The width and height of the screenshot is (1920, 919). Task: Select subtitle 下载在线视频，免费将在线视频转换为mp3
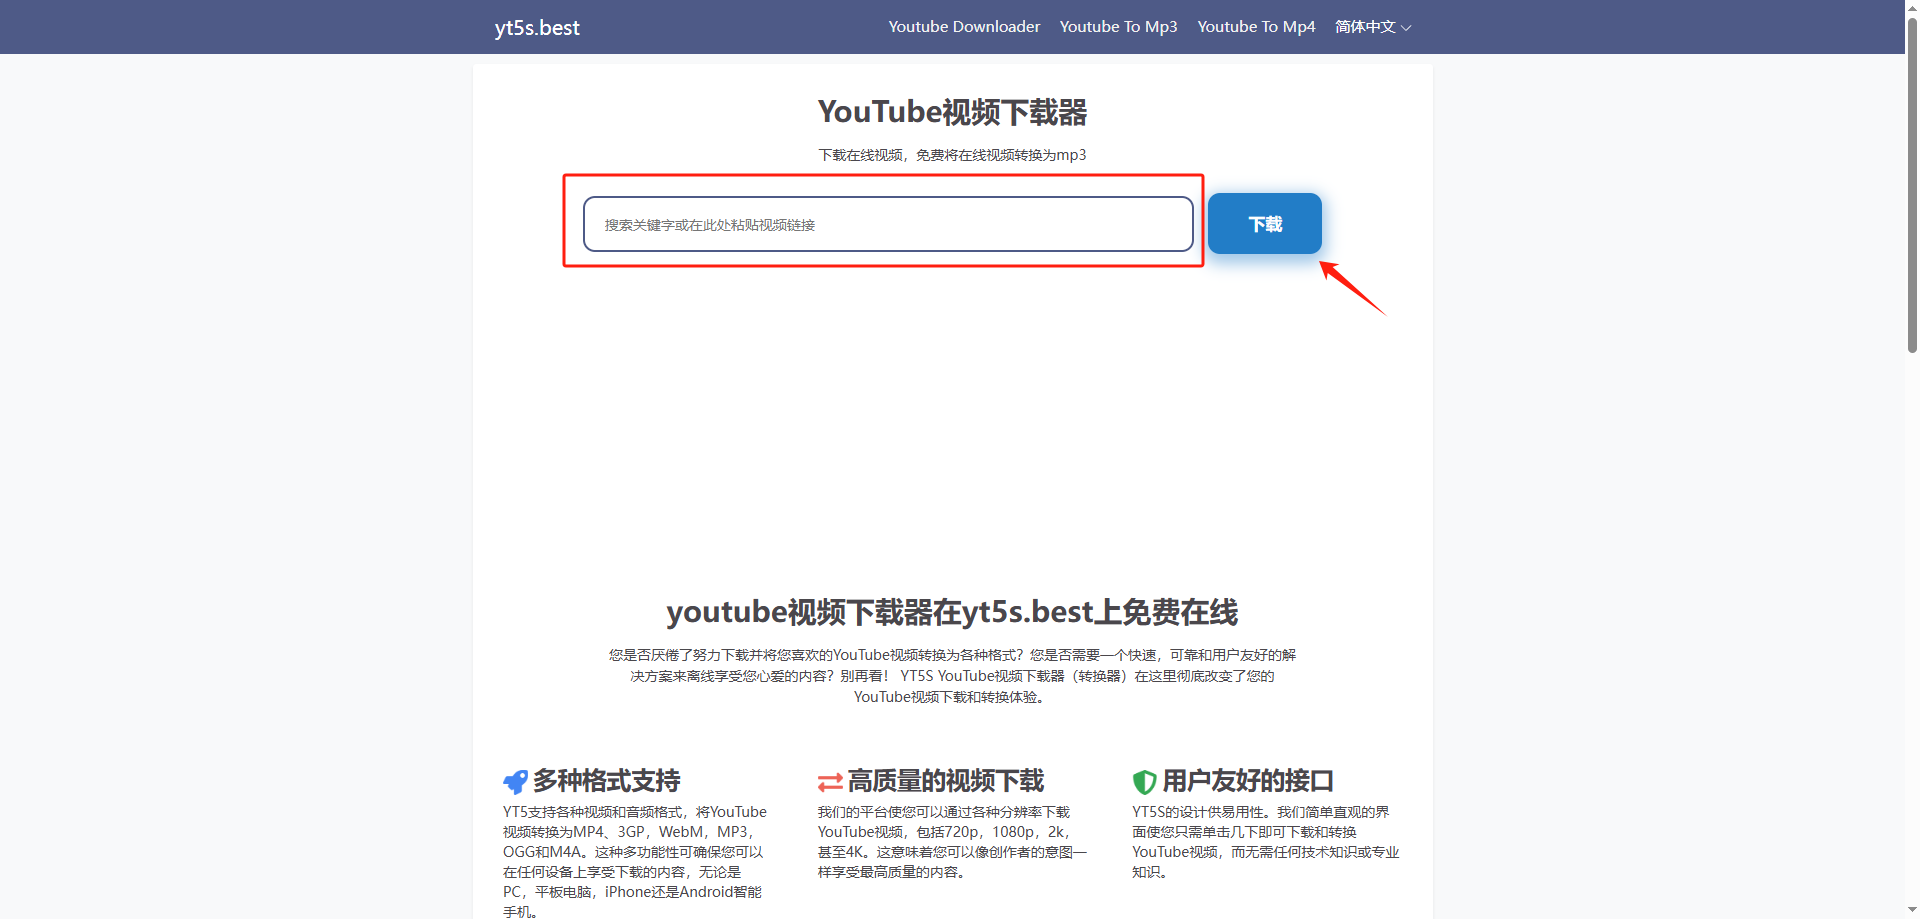tap(952, 155)
